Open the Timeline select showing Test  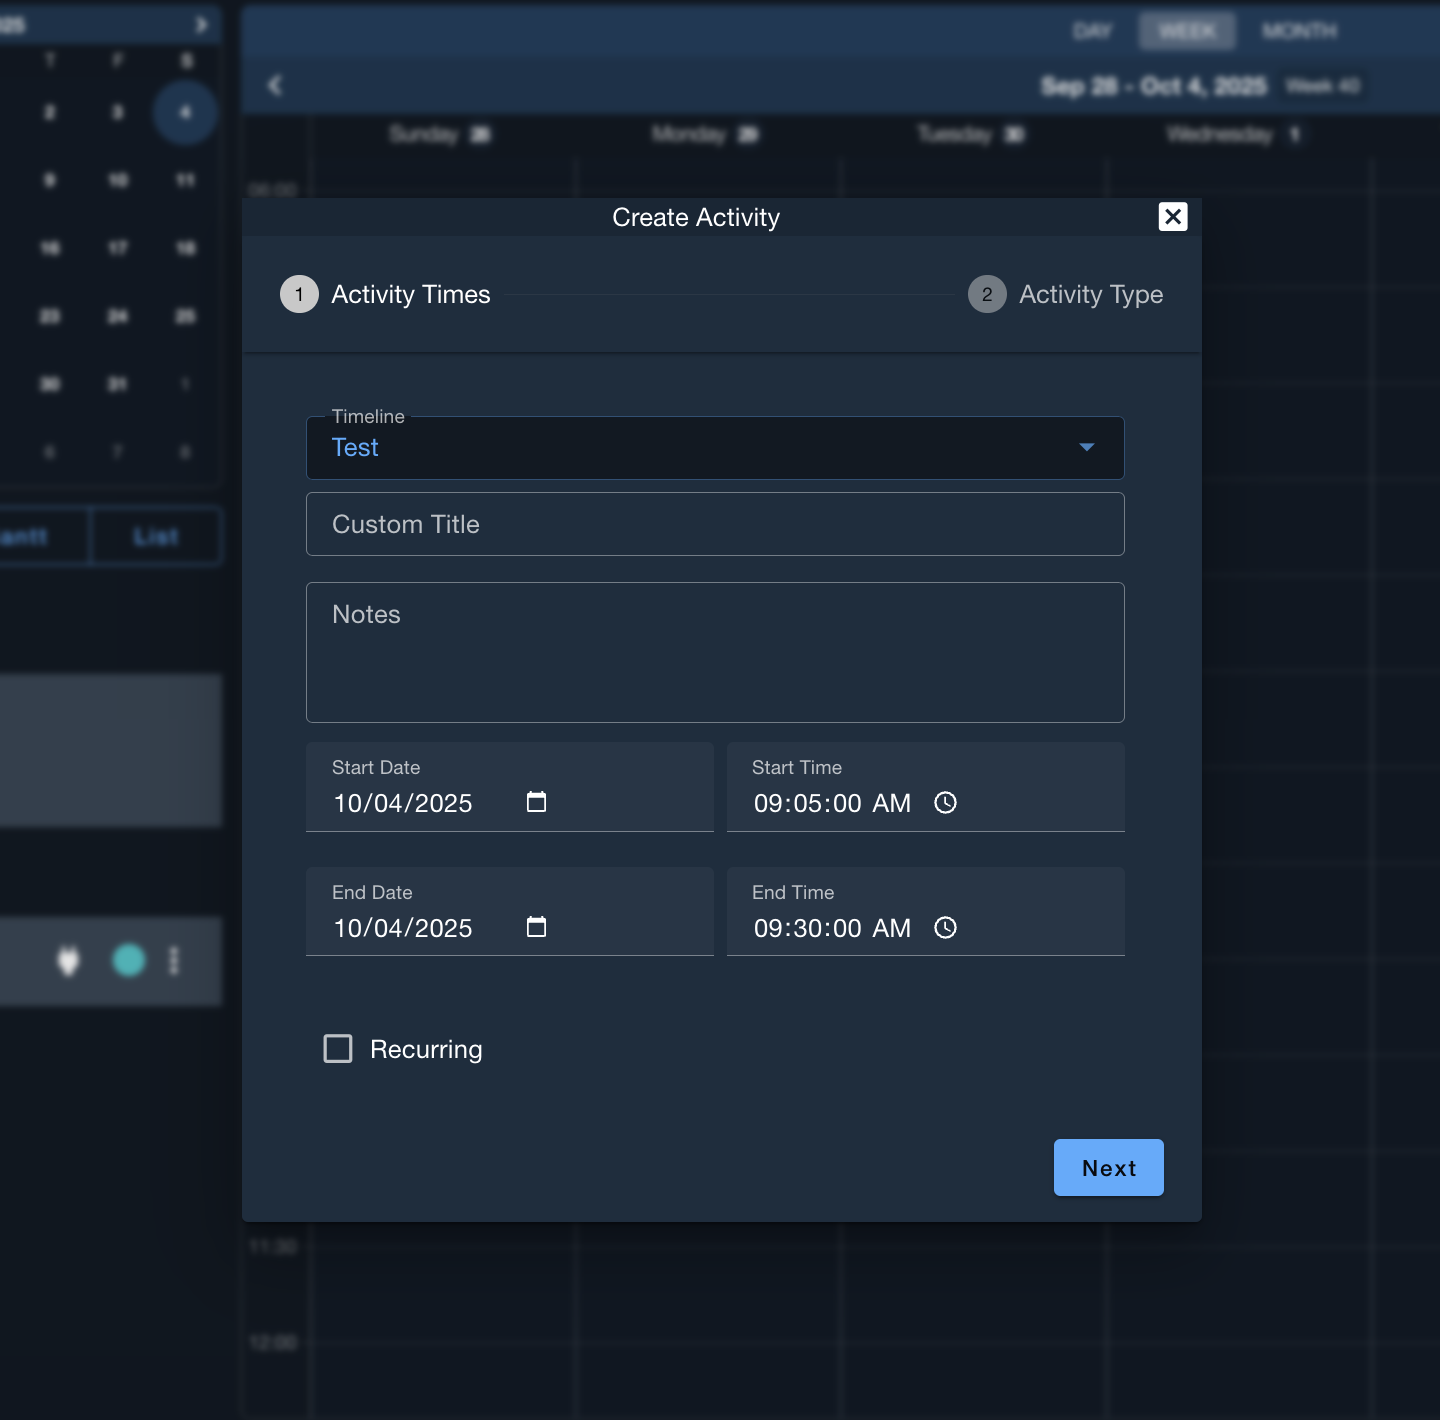[700, 448]
